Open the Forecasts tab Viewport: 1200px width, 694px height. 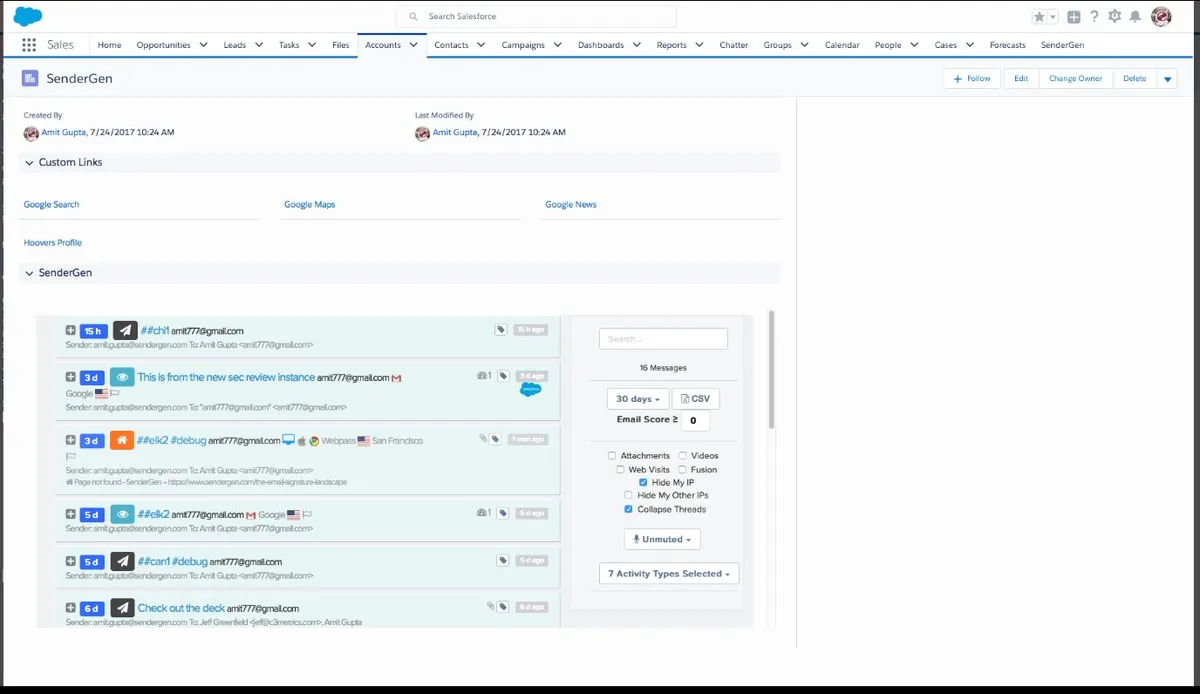point(1007,45)
